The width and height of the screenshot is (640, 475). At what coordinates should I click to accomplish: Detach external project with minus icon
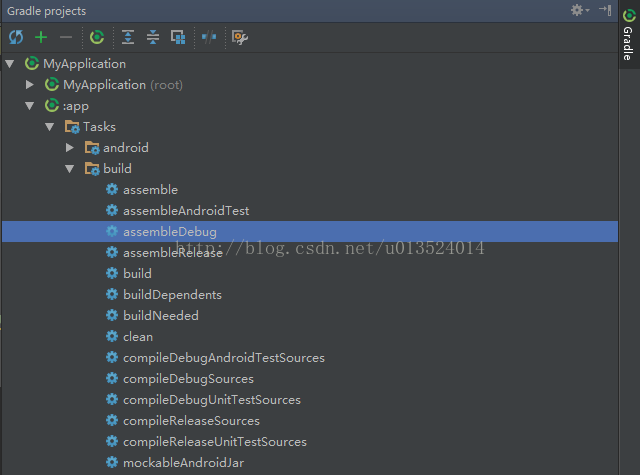(x=66, y=37)
